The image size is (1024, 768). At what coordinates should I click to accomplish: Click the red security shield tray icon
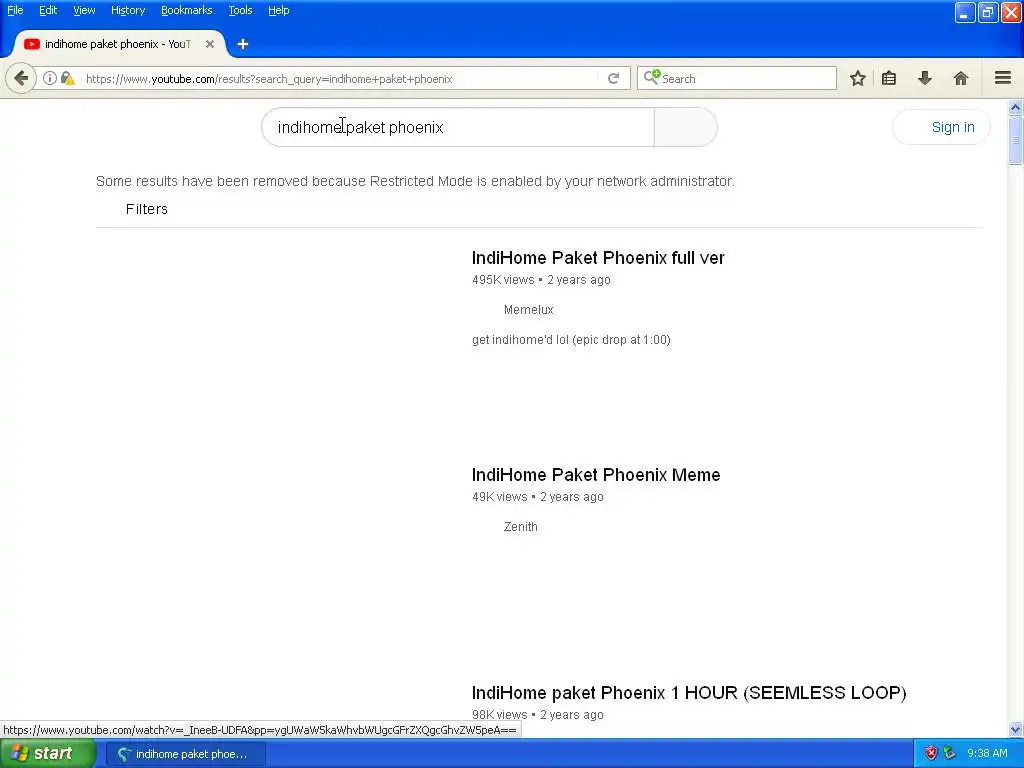tap(931, 753)
